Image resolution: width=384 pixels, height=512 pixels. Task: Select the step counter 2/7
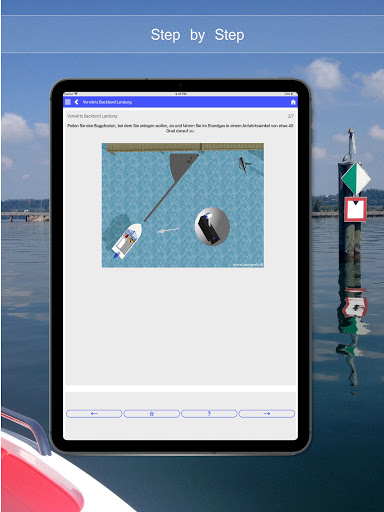(291, 116)
